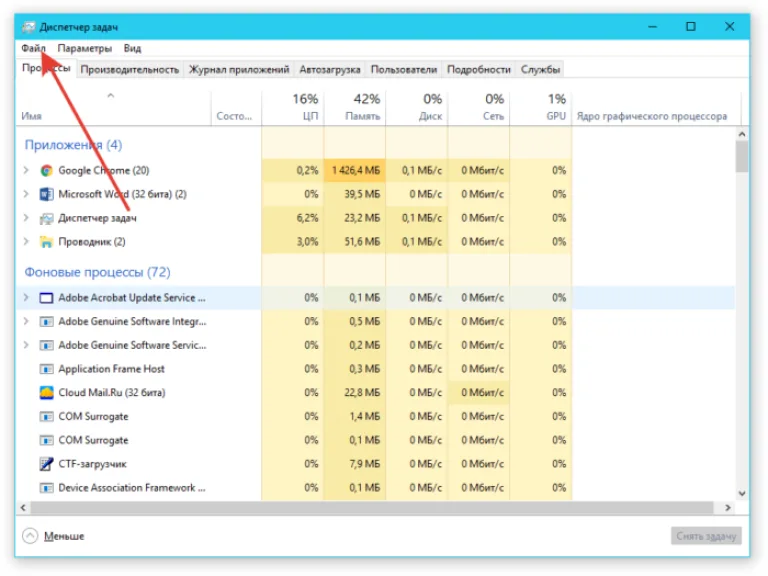The height and width of the screenshot is (576, 768).
Task: Click the Состо... column header
Action: [236, 108]
